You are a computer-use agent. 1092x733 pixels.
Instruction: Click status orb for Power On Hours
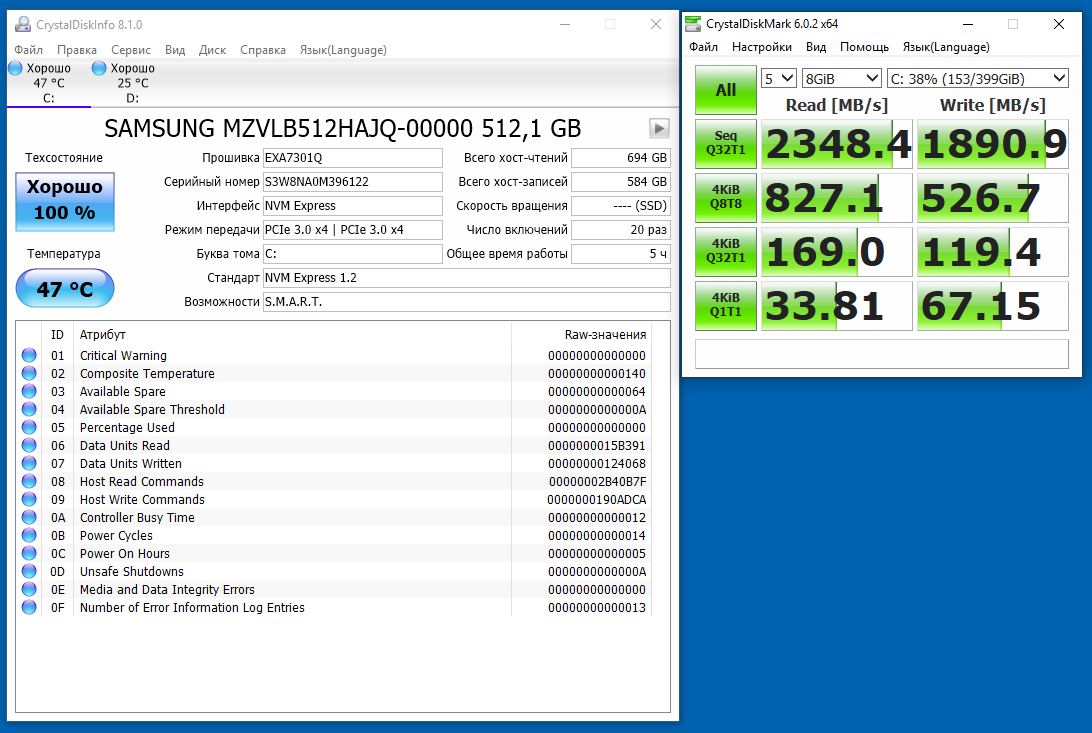29,553
